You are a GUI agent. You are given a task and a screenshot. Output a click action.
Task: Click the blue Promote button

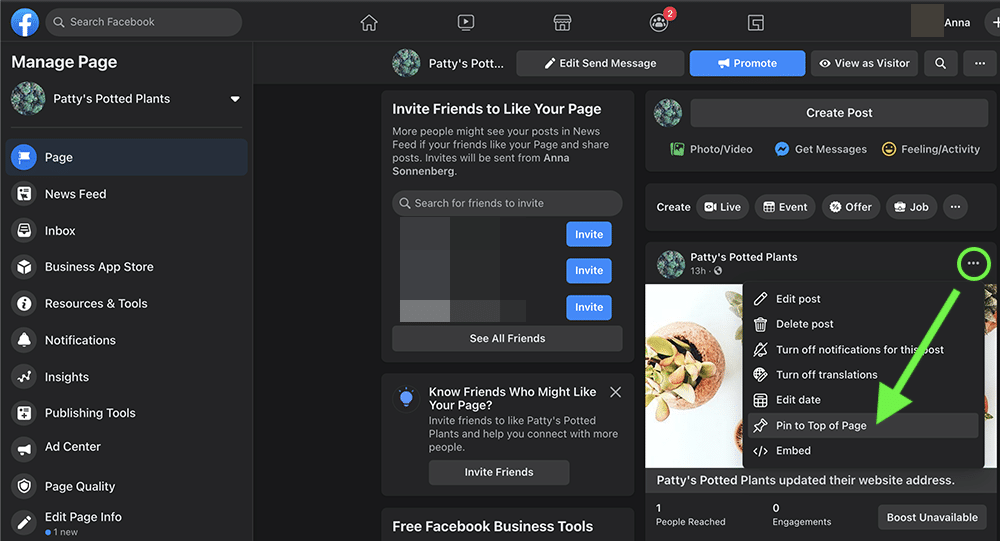(747, 63)
